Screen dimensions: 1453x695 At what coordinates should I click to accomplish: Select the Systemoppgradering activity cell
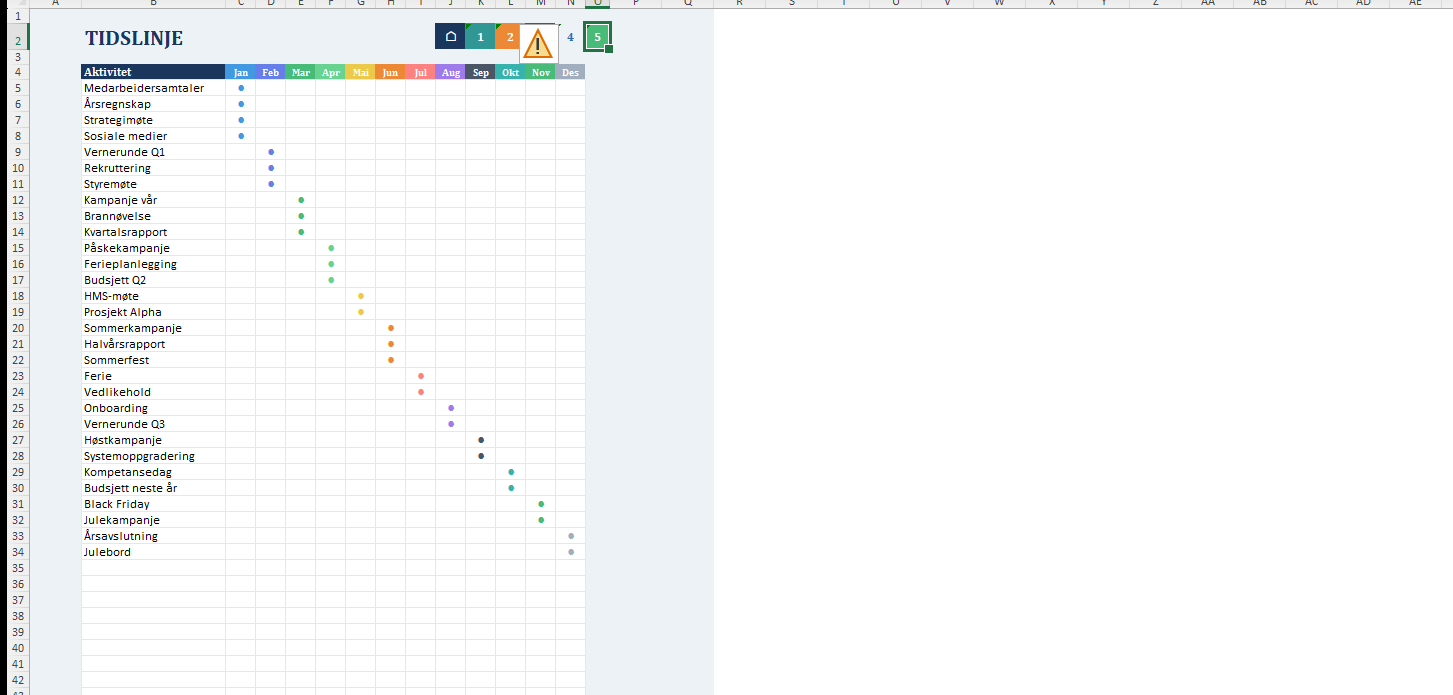pos(153,456)
